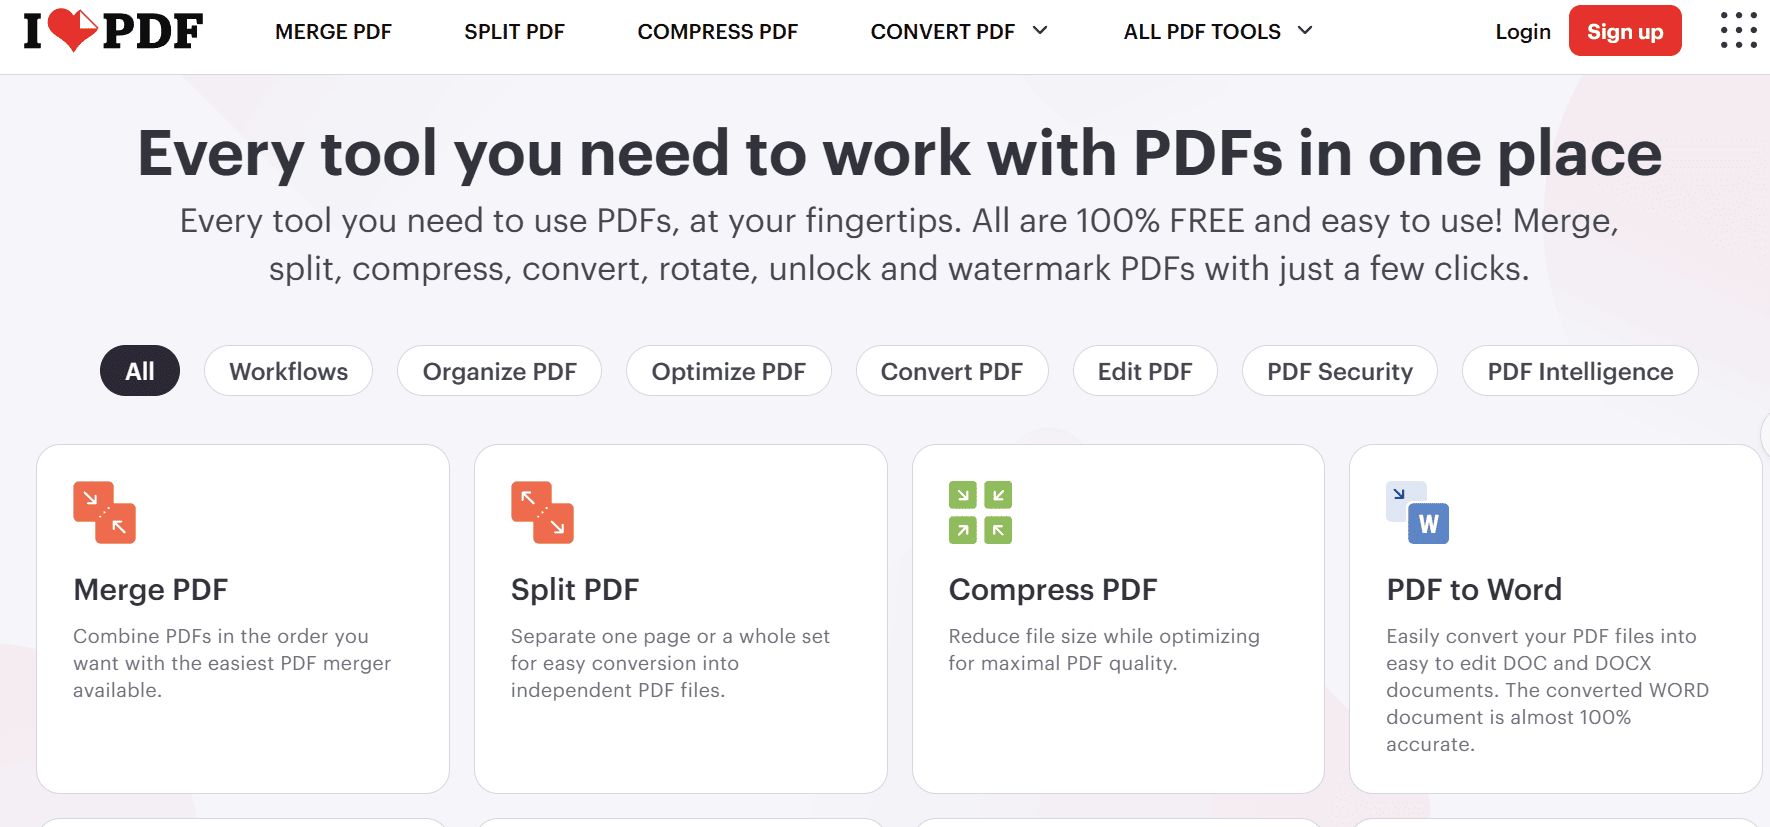Open the Split PDF card title
The image size is (1770, 827).
coord(575,590)
